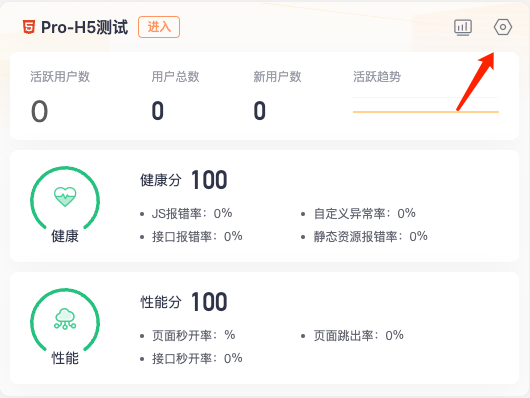Open the monitor dashboard chart icon
Image resolution: width=530 pixels, height=398 pixels.
tap(463, 27)
